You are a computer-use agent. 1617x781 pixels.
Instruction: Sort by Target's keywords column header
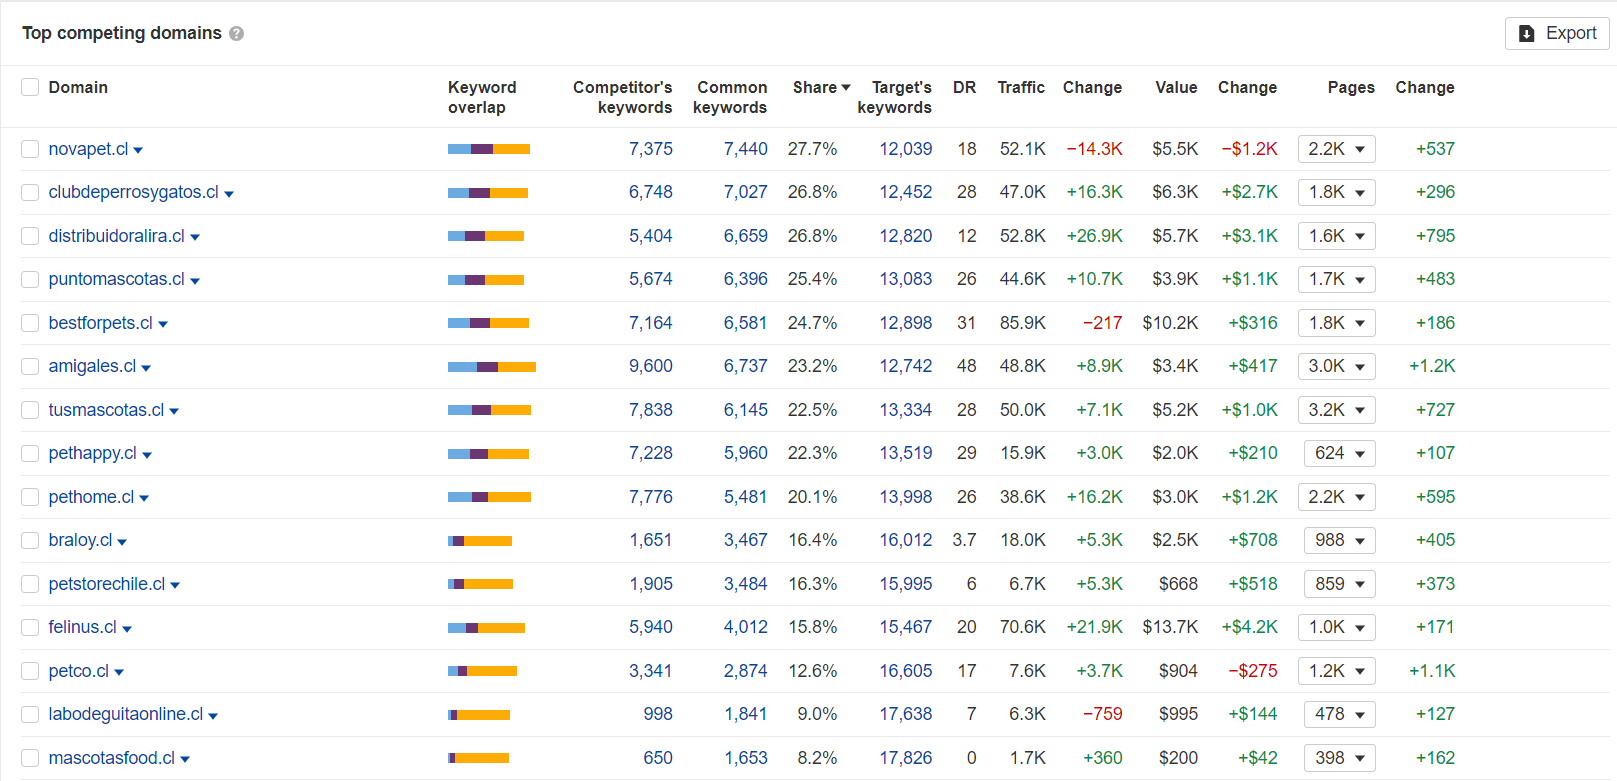pos(894,97)
